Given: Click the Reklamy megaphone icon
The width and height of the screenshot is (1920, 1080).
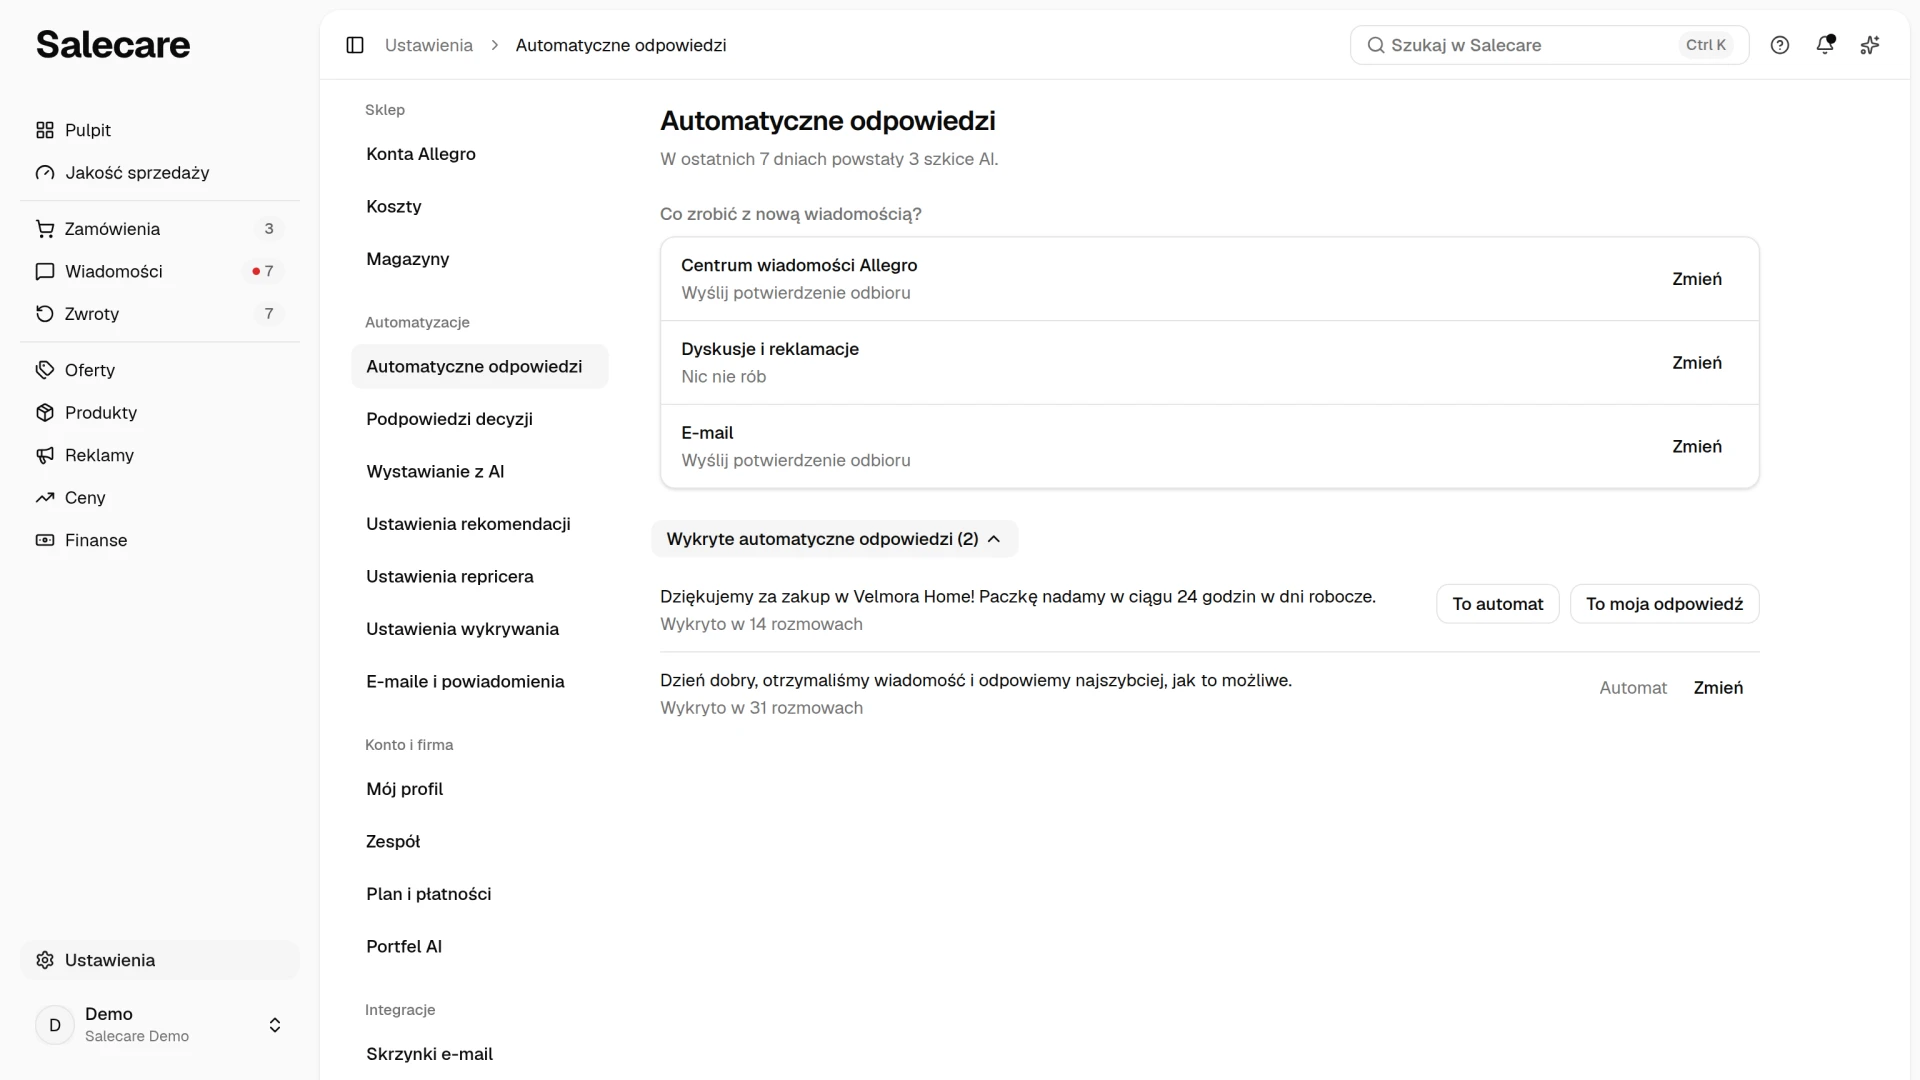Looking at the screenshot, I should pos(45,455).
